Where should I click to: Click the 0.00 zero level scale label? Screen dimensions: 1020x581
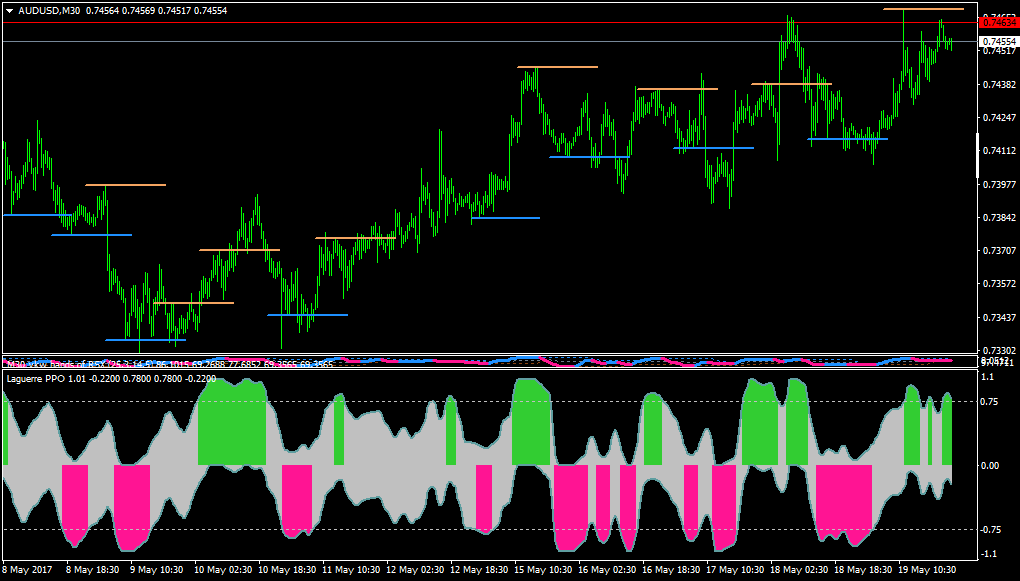(990, 466)
